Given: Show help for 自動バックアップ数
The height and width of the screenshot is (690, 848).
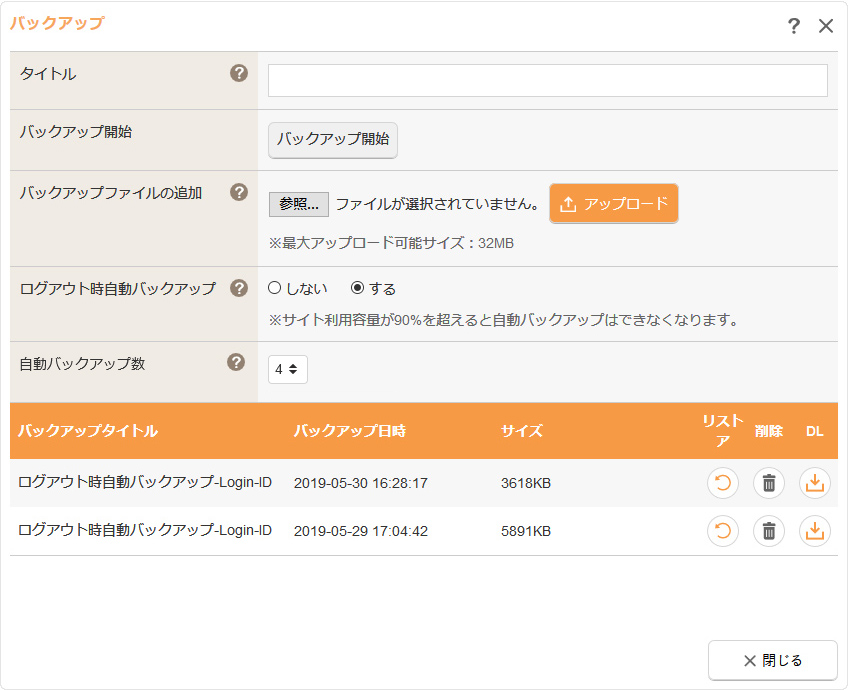Looking at the screenshot, I should [236, 362].
